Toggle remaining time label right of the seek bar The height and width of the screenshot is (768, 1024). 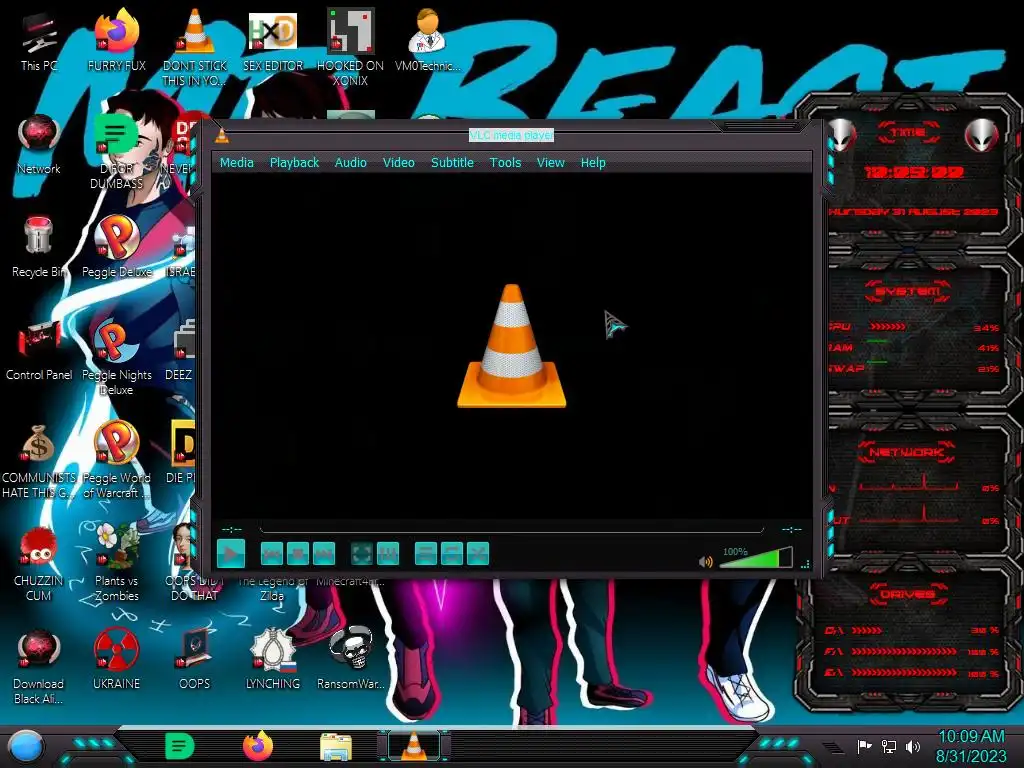point(792,529)
